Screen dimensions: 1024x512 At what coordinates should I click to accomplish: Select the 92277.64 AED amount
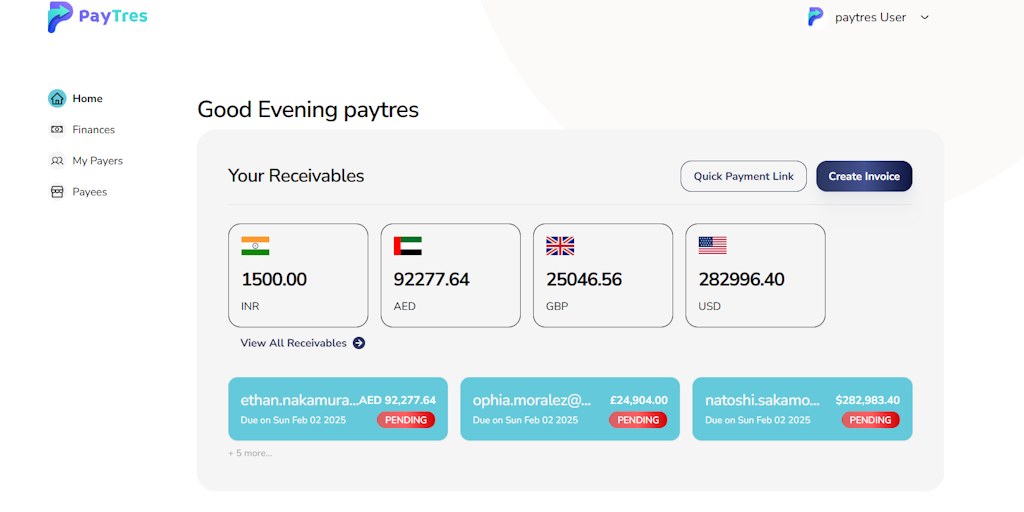pos(432,280)
